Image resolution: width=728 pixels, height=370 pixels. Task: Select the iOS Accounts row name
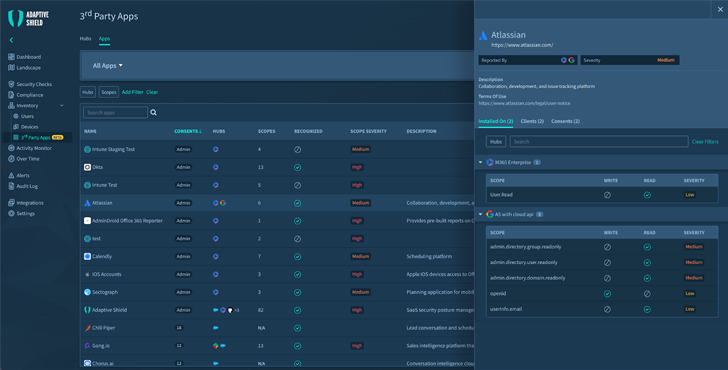[106, 274]
